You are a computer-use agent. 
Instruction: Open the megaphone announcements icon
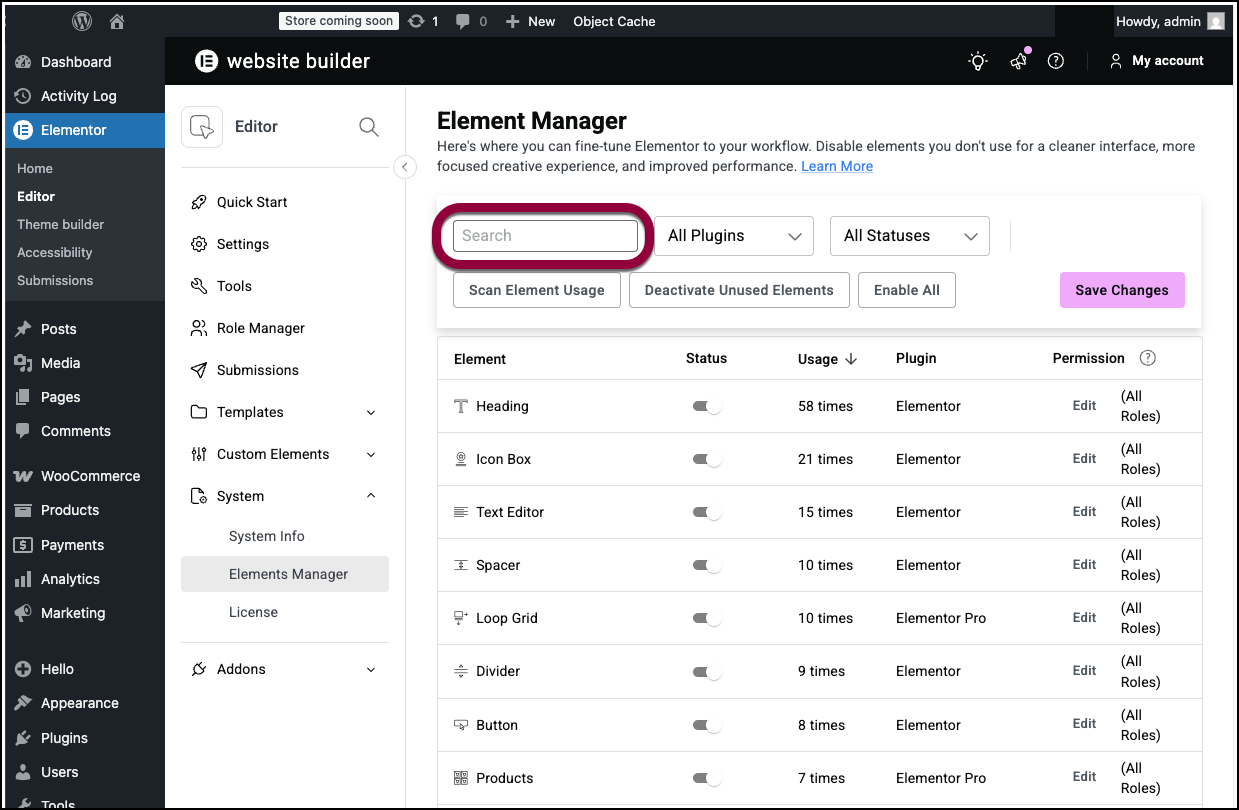(x=1018, y=61)
